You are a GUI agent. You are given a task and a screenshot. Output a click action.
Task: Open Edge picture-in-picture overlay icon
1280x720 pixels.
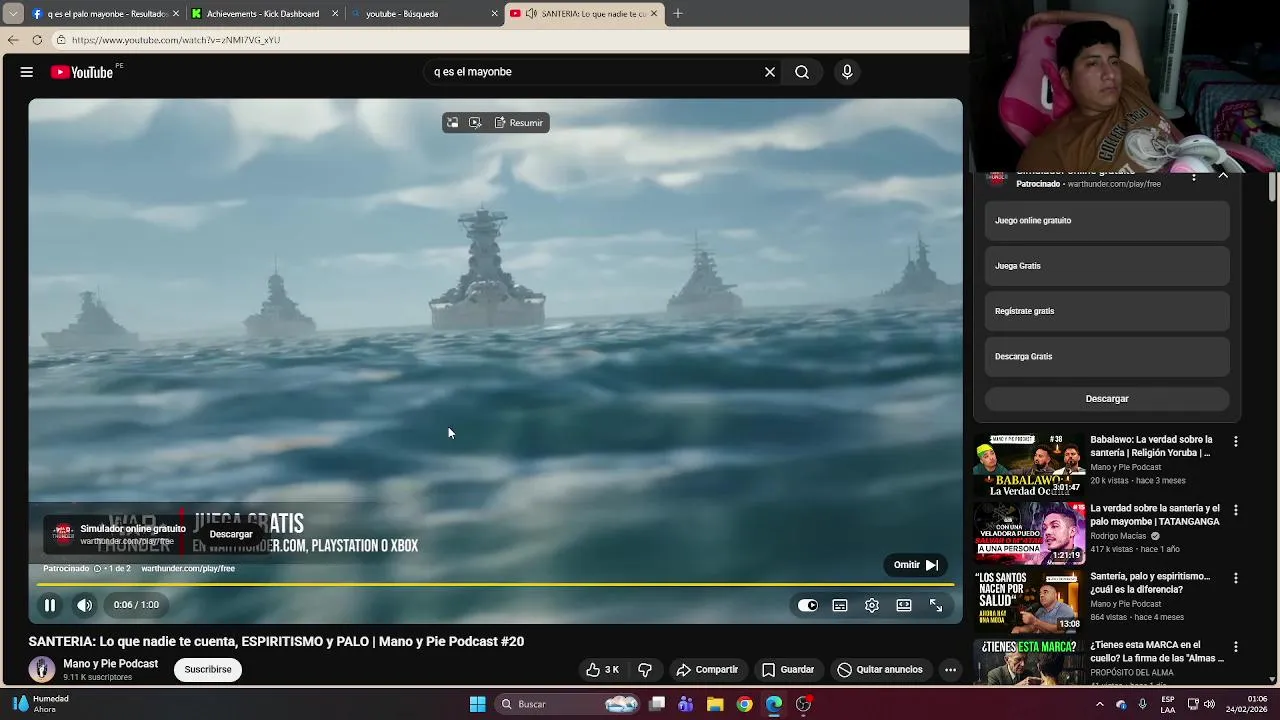click(452, 123)
